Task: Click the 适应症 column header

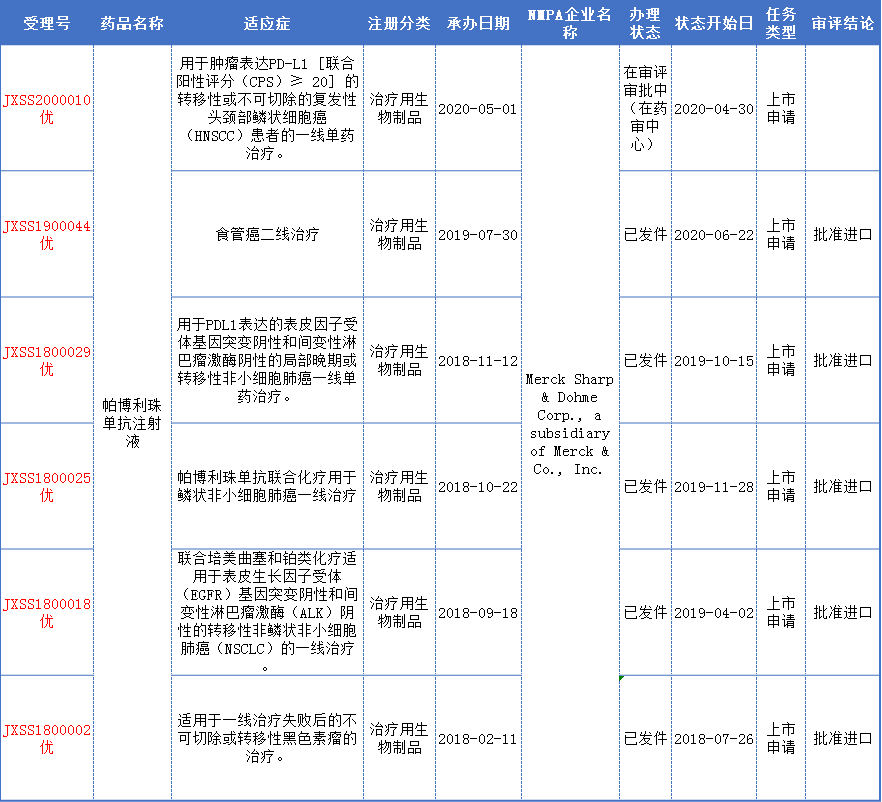Action: click(x=267, y=23)
